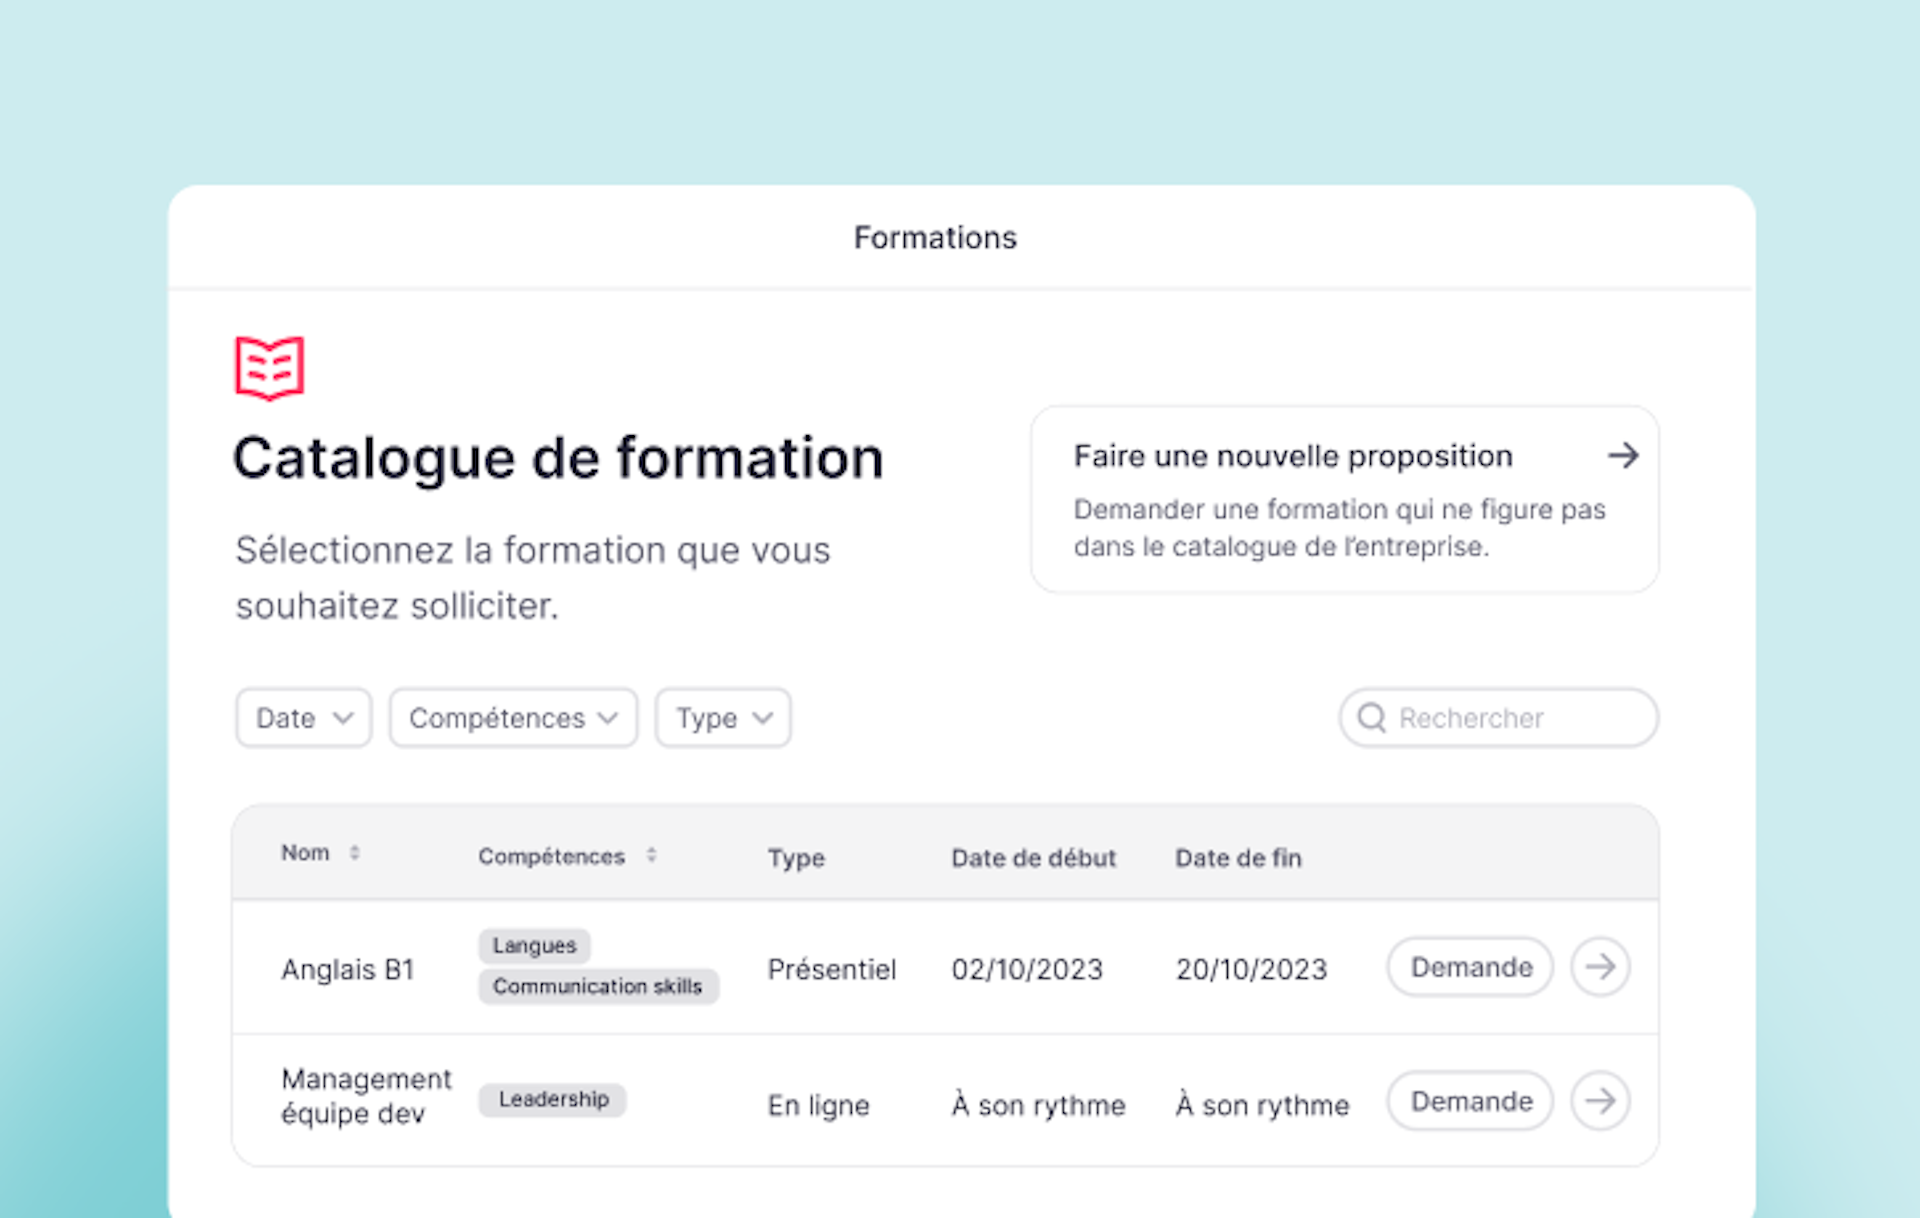The width and height of the screenshot is (1920, 1218).
Task: Click Demande button for Anglais B1
Action: coord(1470,967)
